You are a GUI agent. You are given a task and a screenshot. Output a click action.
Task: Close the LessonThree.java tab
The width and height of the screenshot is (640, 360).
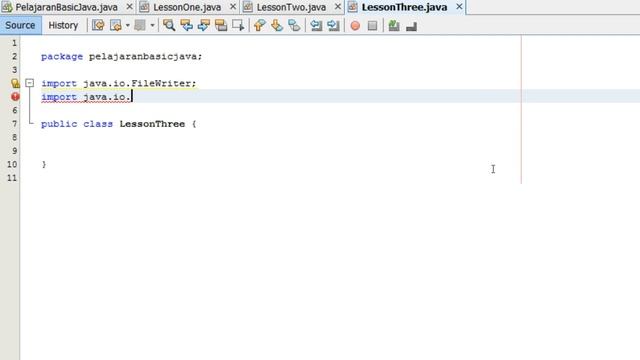(459, 7)
